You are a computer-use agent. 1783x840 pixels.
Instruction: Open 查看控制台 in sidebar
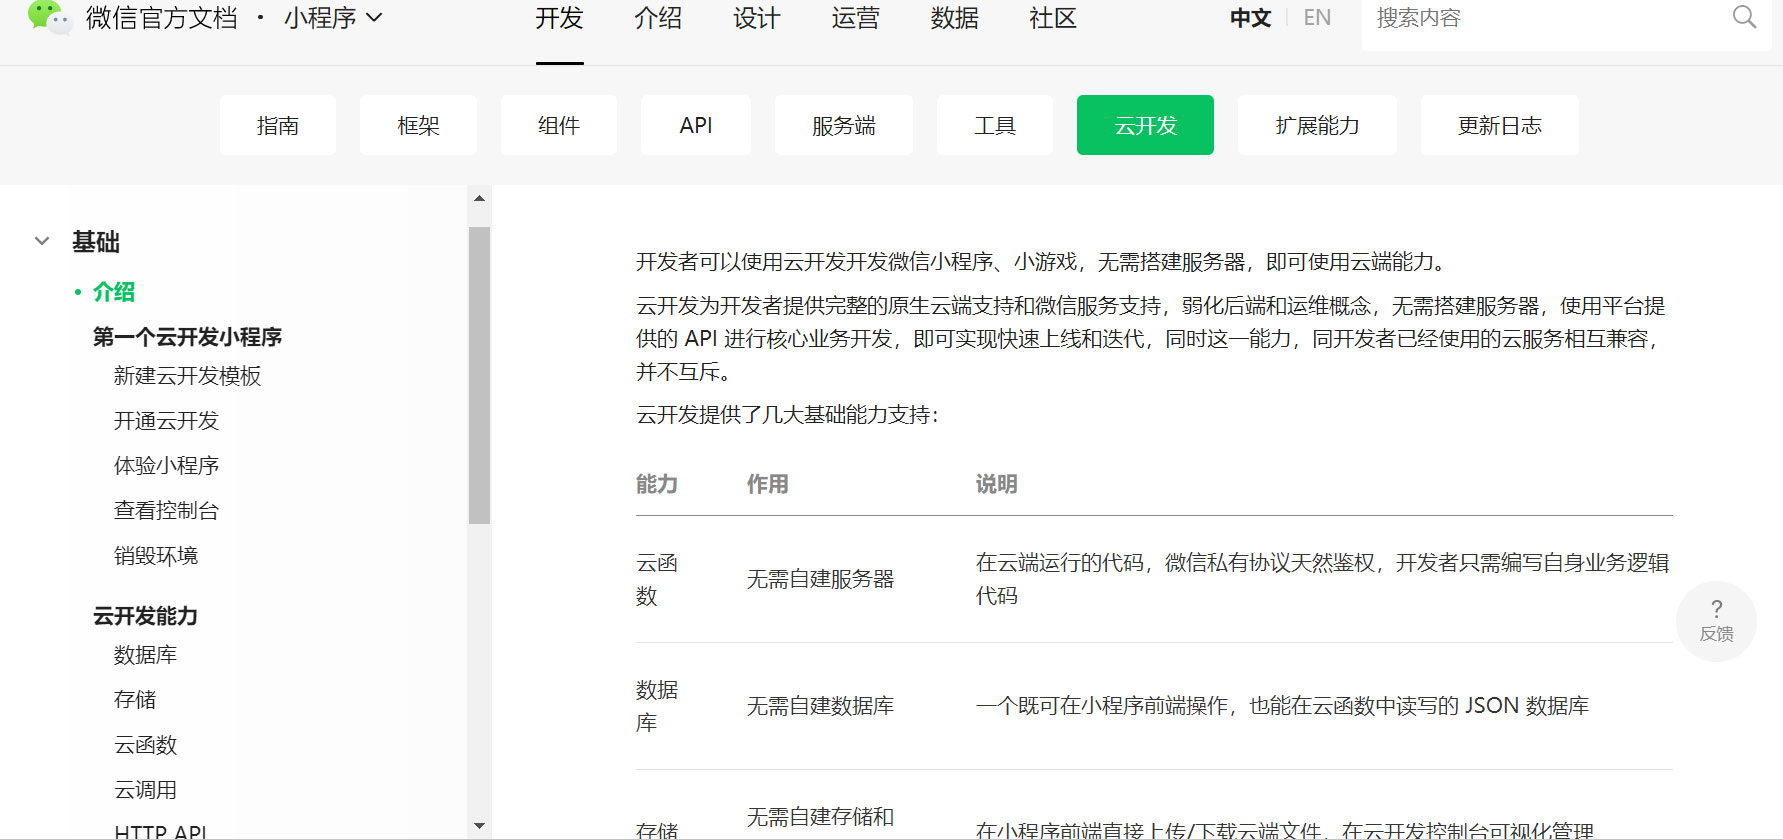click(166, 511)
